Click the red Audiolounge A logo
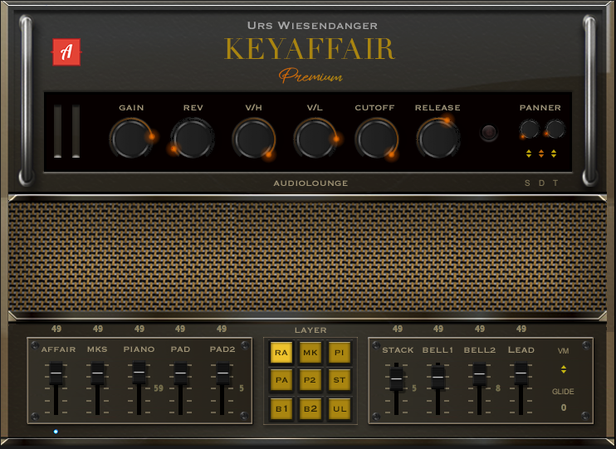 tap(66, 52)
